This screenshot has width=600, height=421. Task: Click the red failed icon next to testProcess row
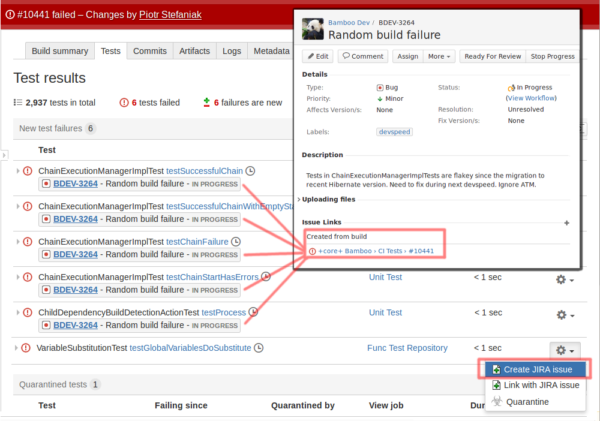pyautogui.click(x=29, y=313)
